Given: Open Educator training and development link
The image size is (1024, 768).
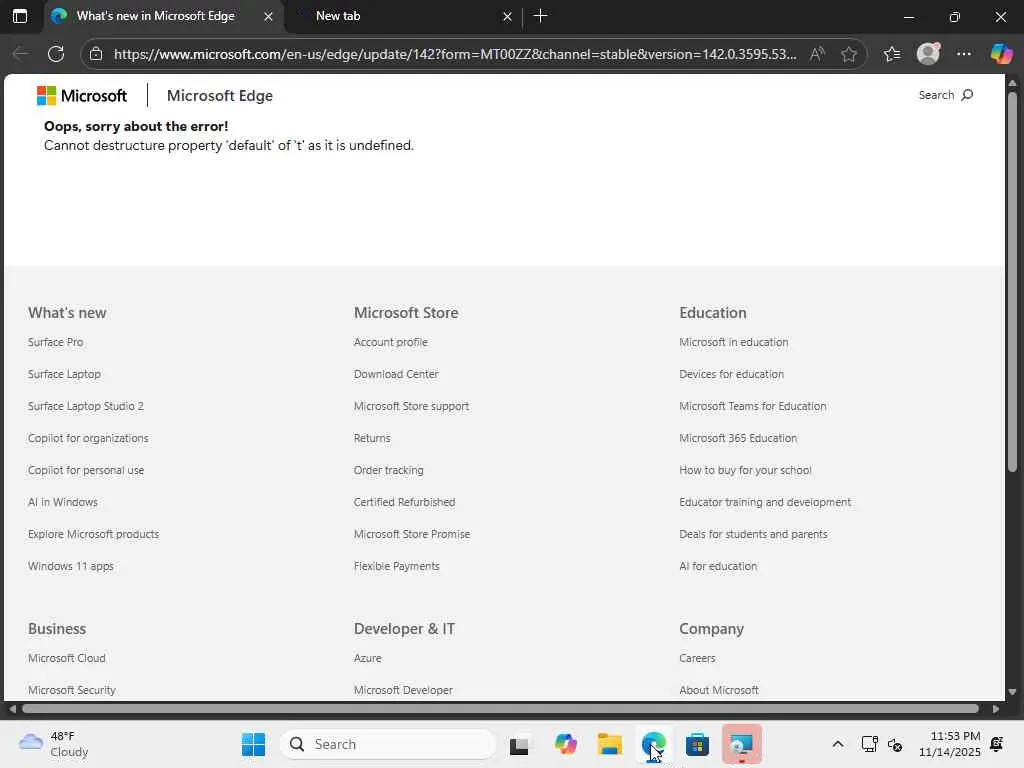Looking at the screenshot, I should 765,502.
